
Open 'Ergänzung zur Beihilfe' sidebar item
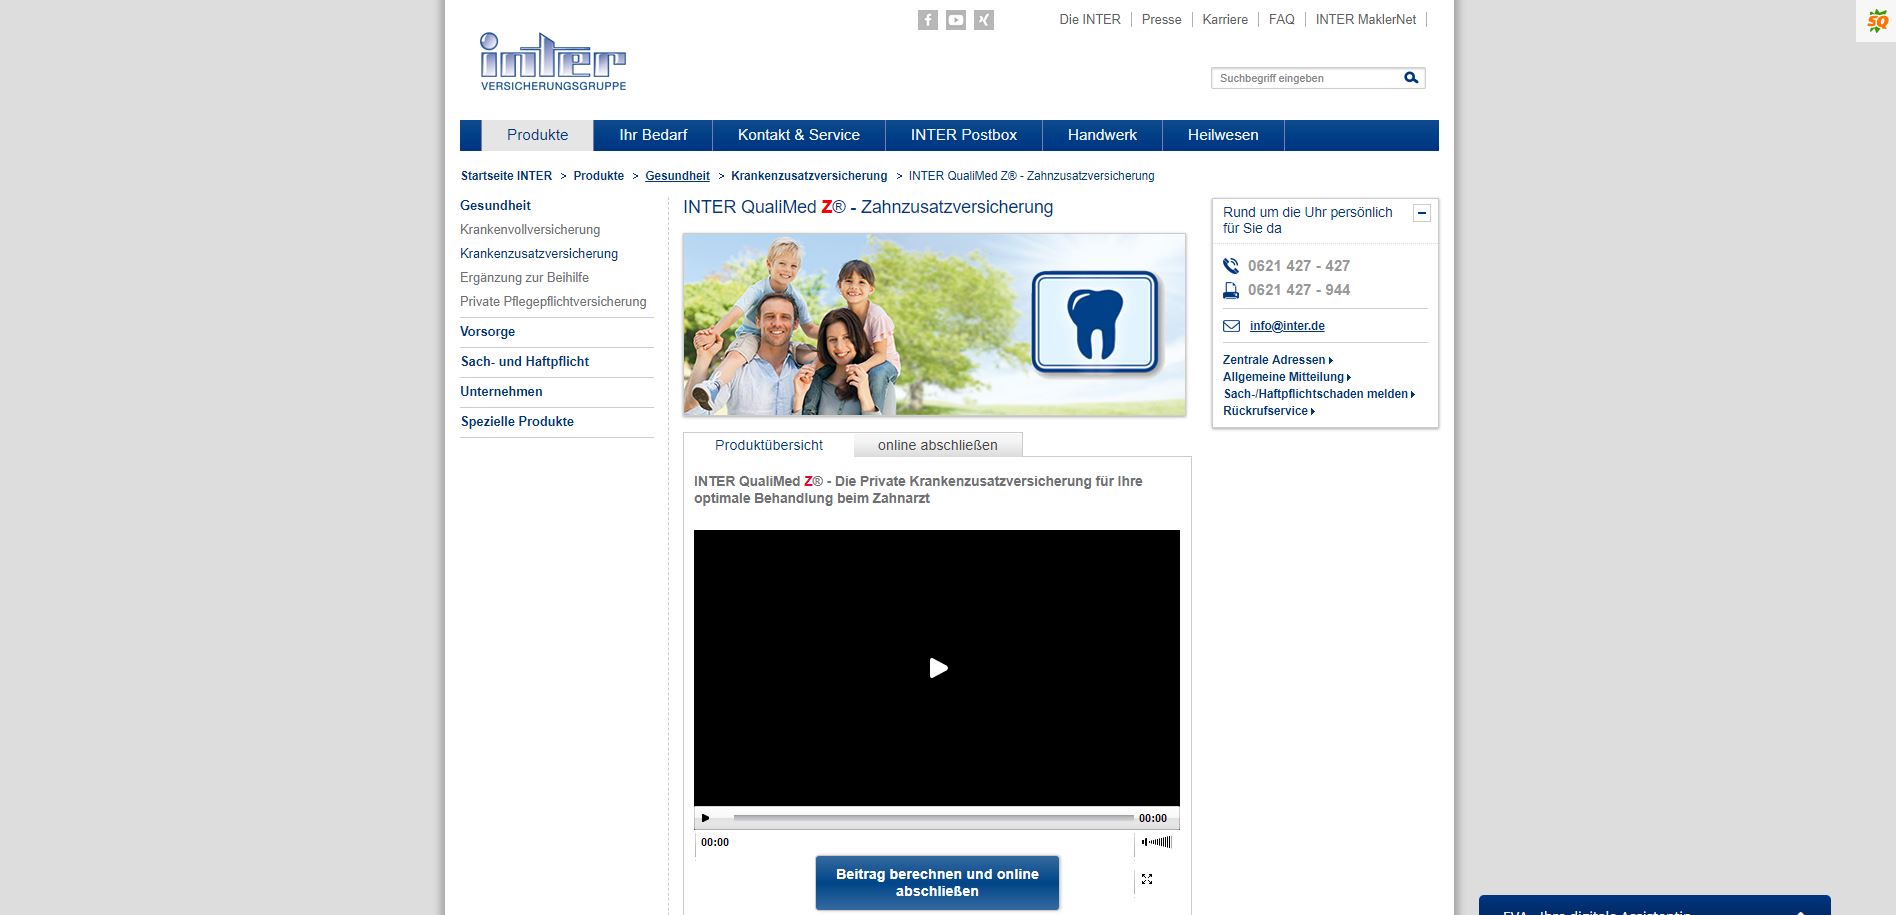524,278
